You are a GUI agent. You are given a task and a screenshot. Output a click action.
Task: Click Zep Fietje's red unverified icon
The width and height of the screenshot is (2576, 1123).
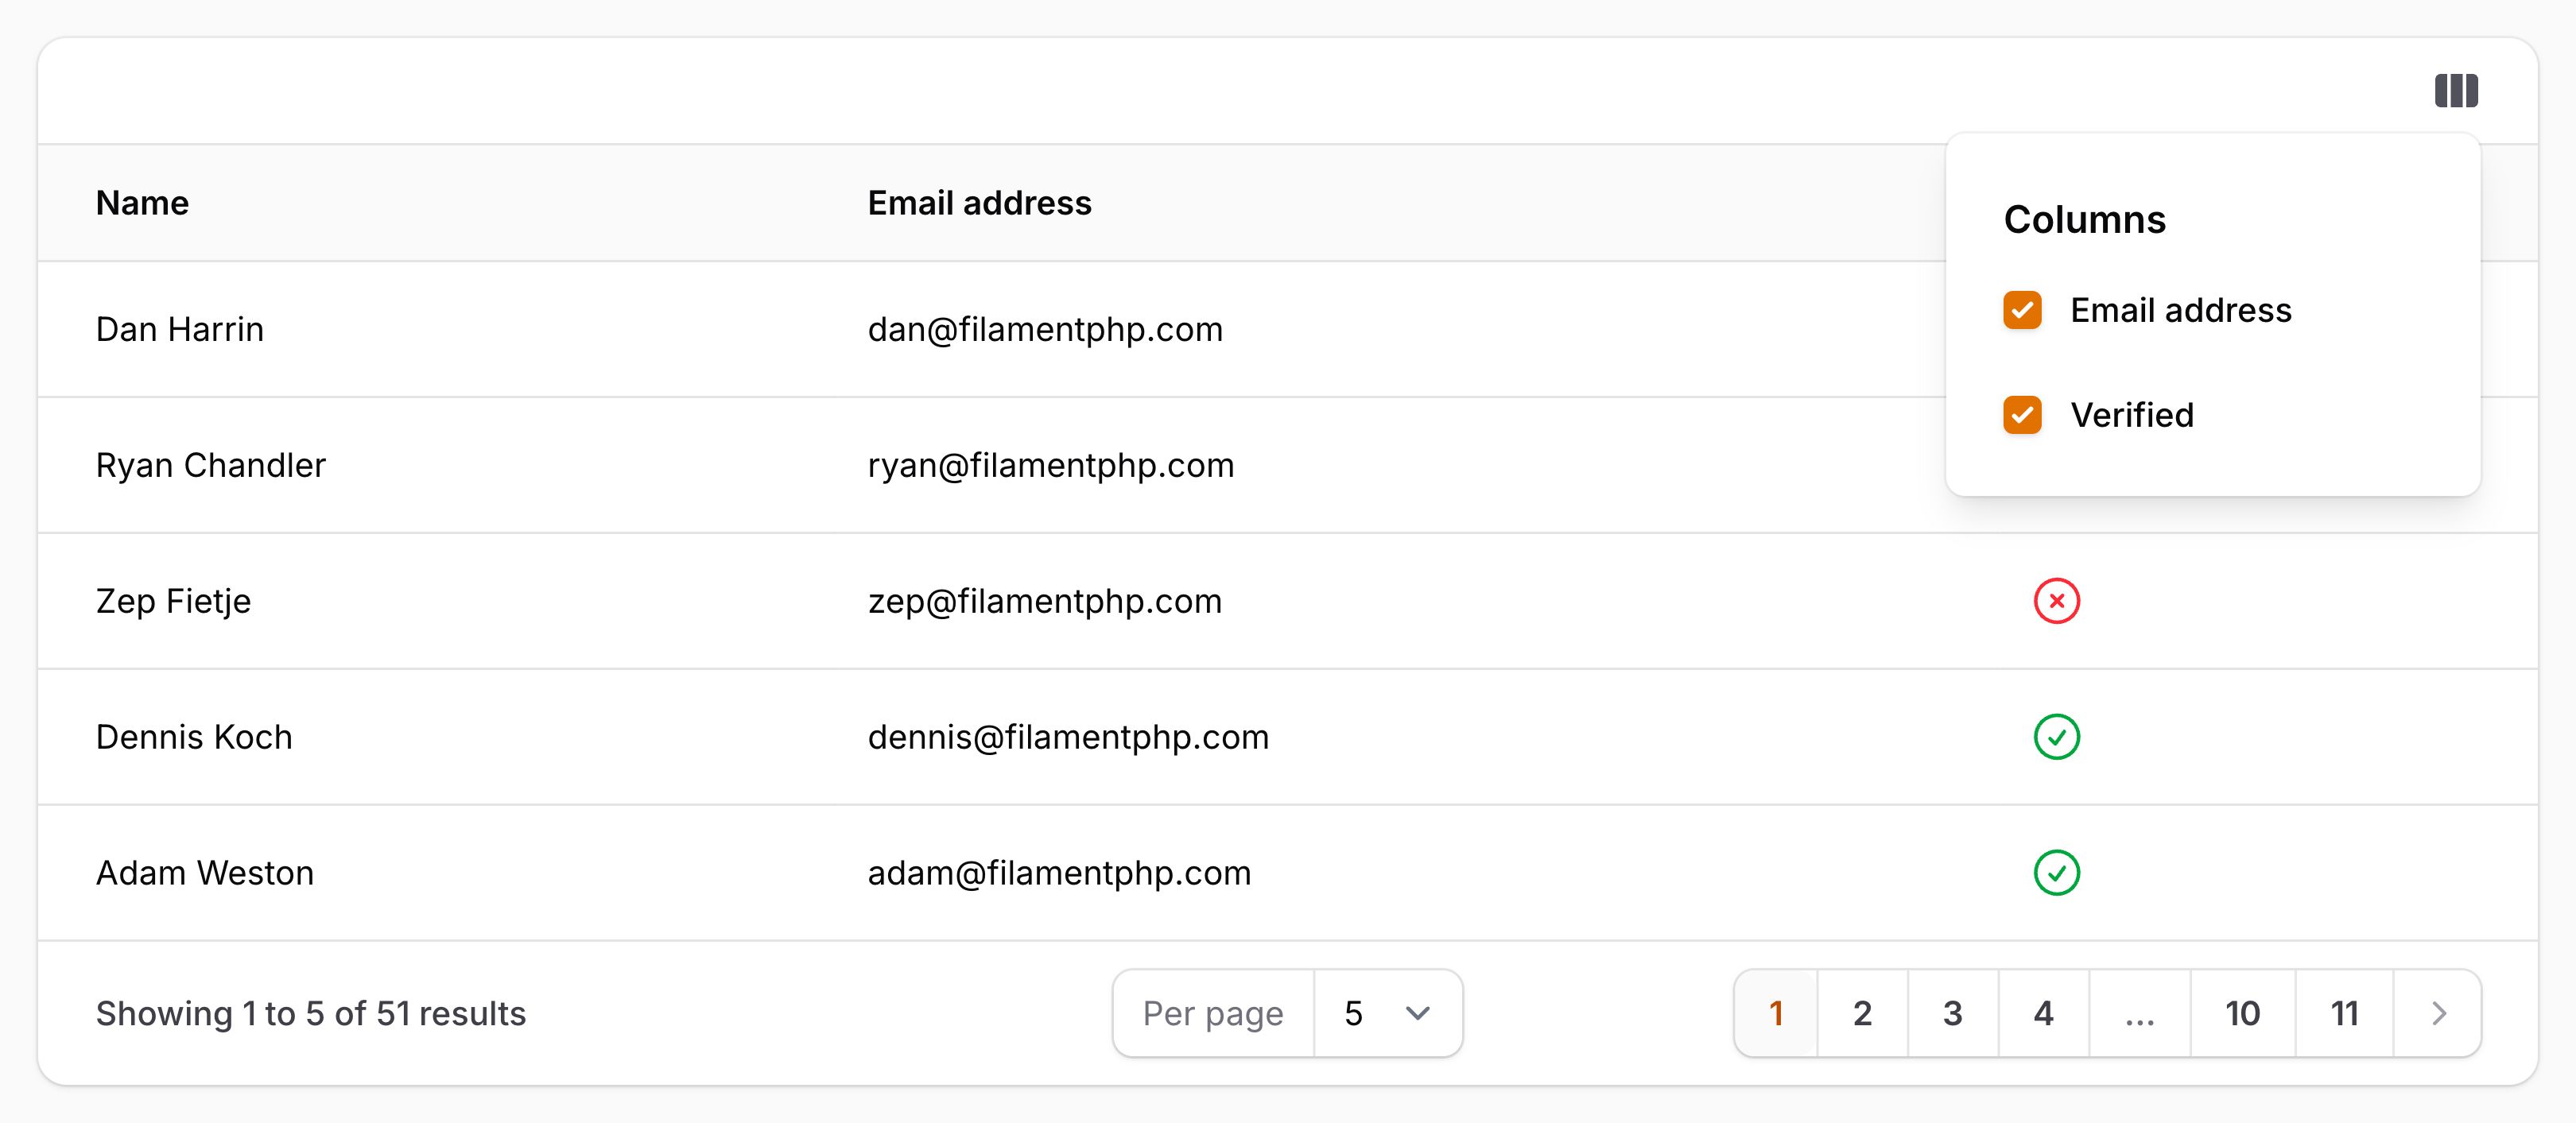(2056, 601)
